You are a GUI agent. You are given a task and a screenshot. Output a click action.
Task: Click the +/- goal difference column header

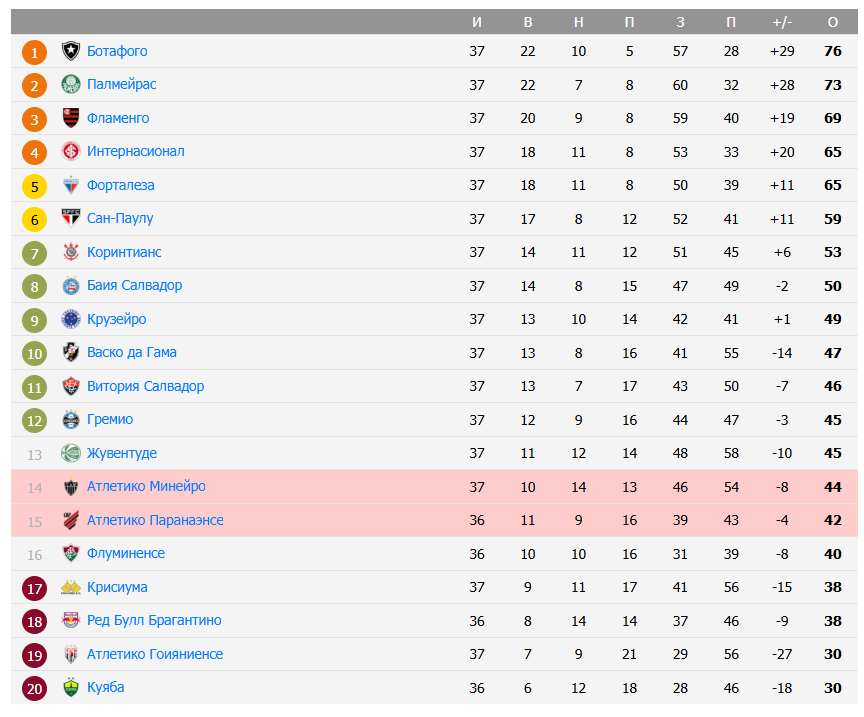click(782, 22)
